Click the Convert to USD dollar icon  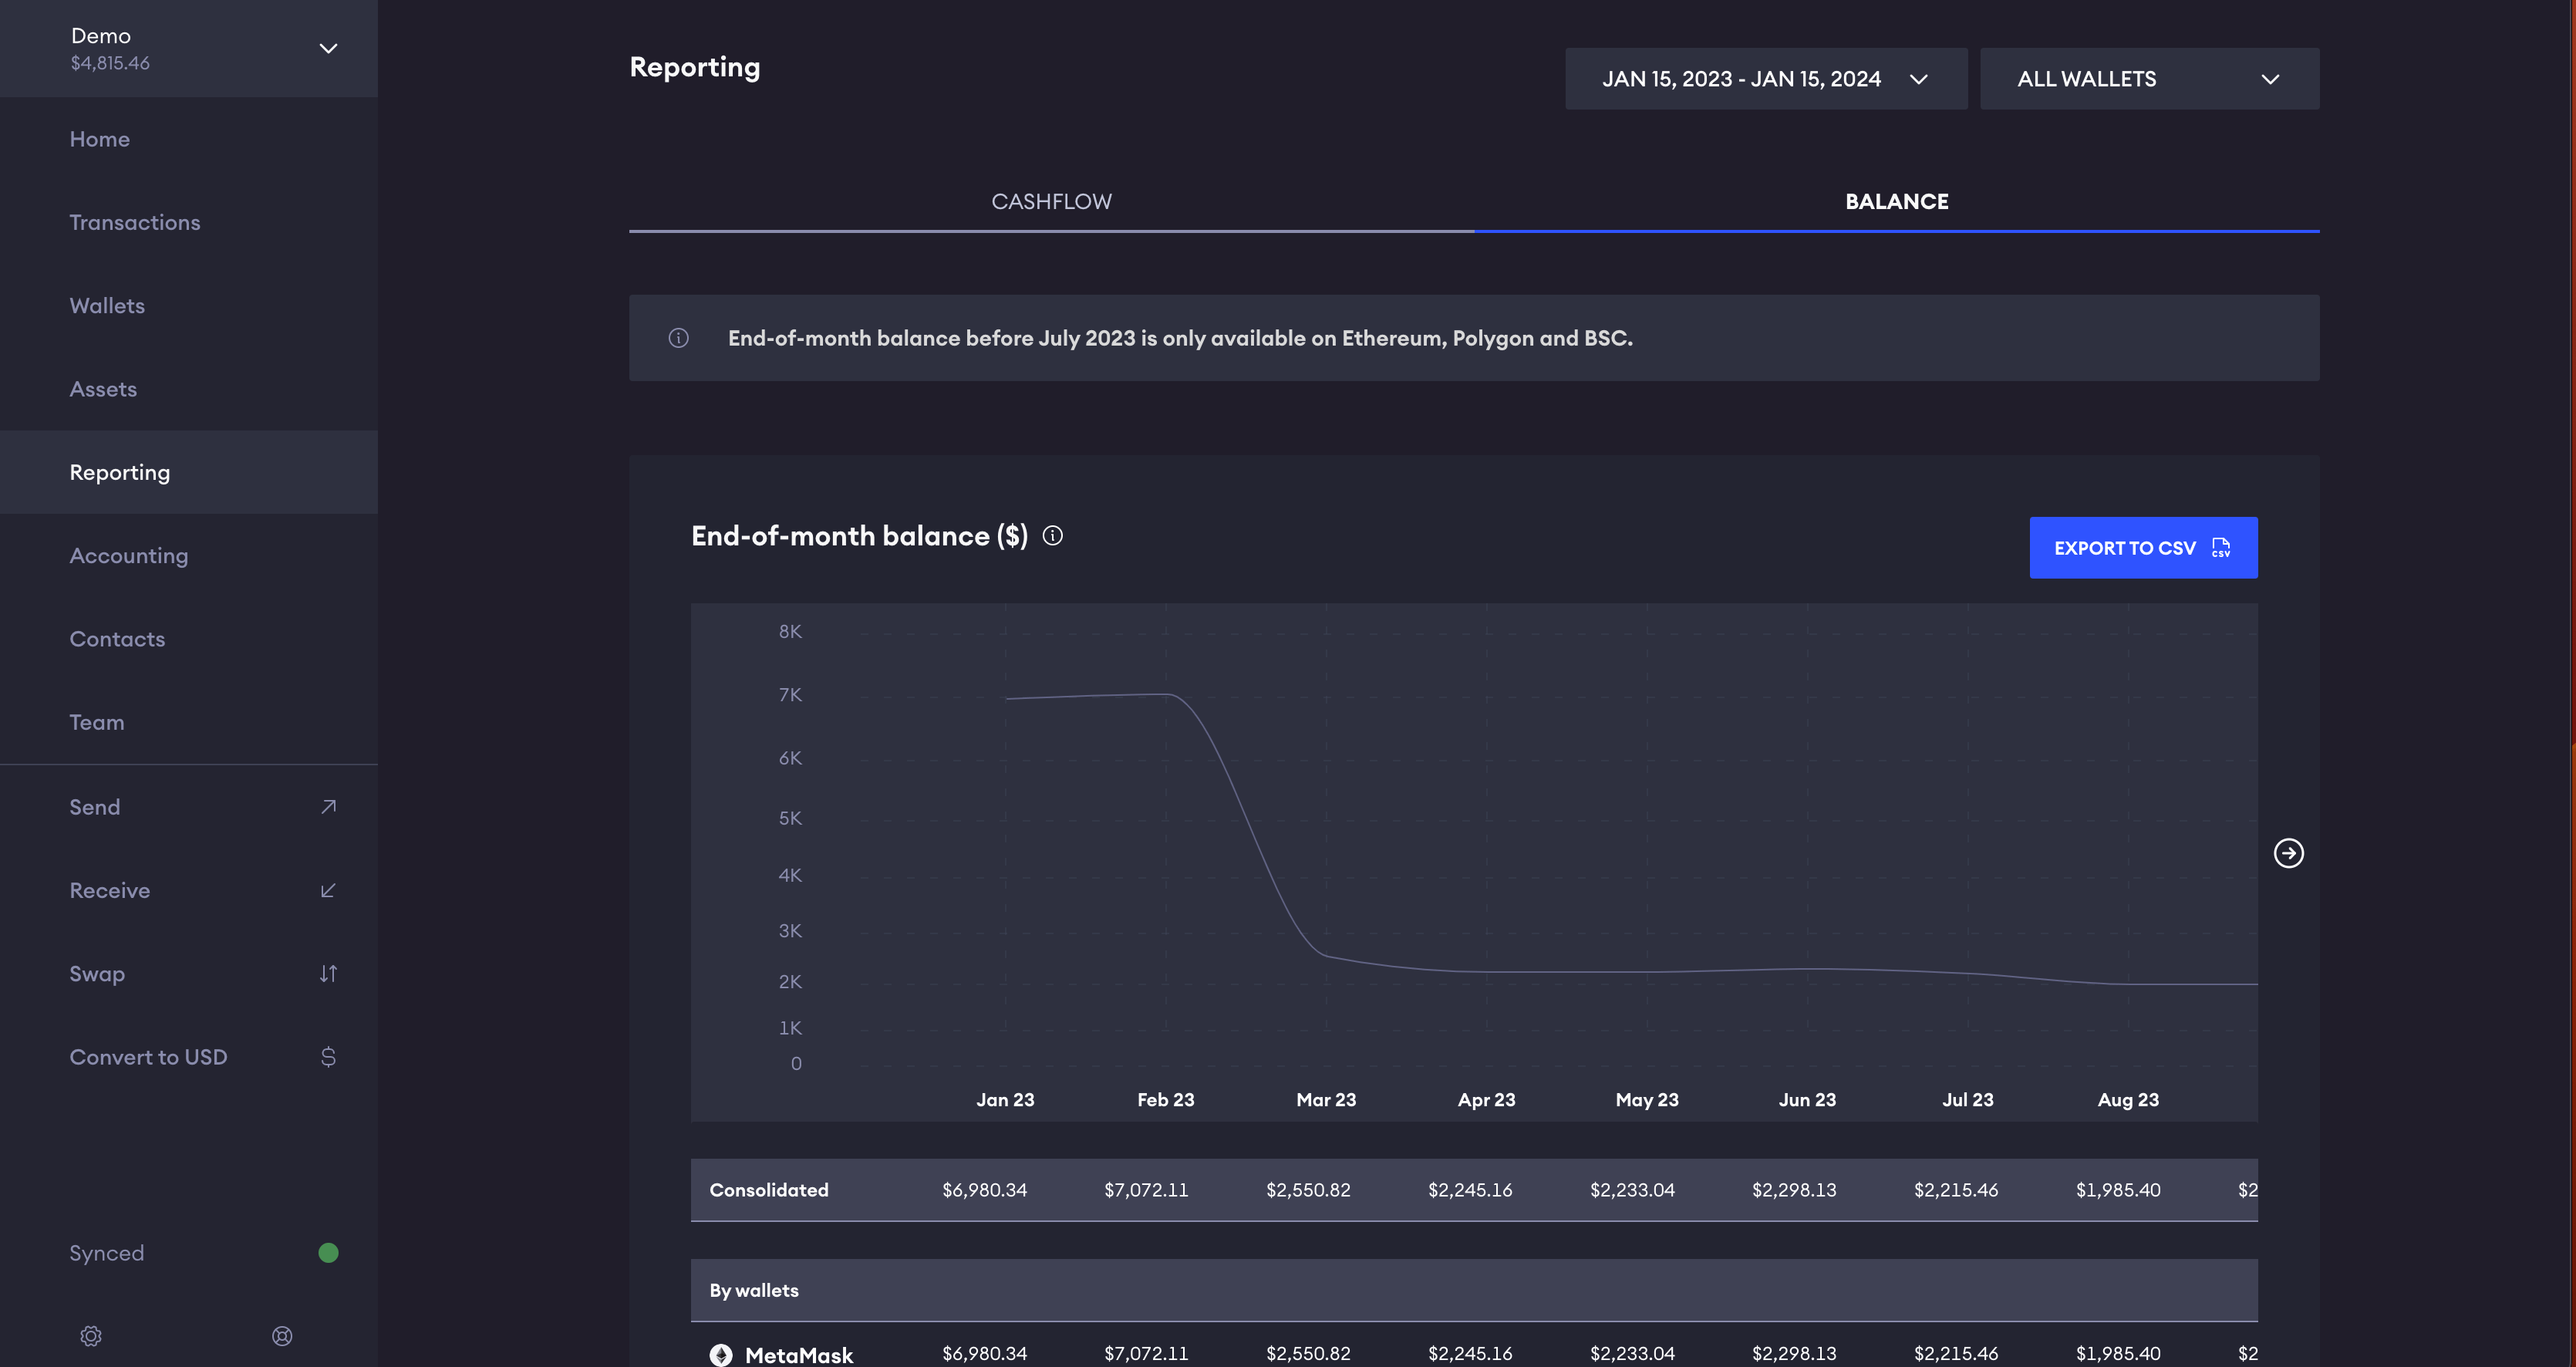[x=328, y=1057]
